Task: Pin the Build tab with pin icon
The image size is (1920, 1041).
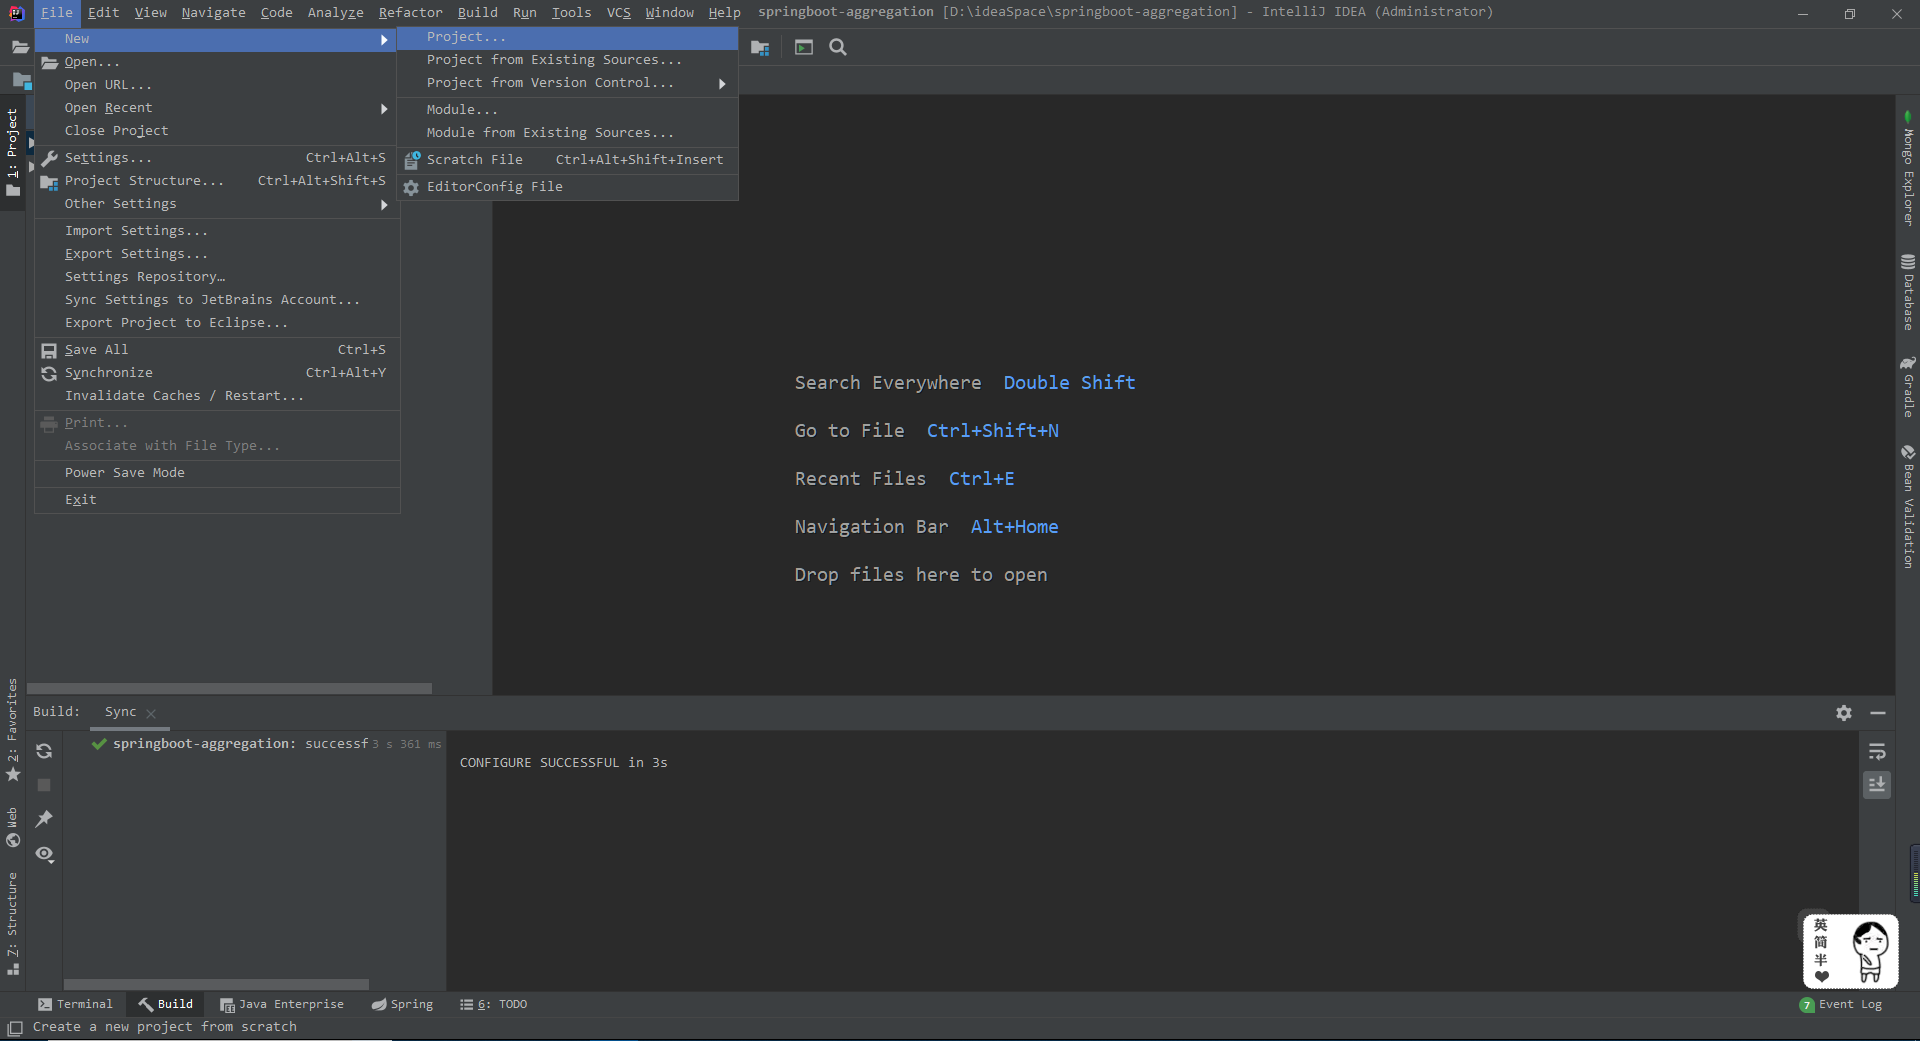Action: (44, 819)
